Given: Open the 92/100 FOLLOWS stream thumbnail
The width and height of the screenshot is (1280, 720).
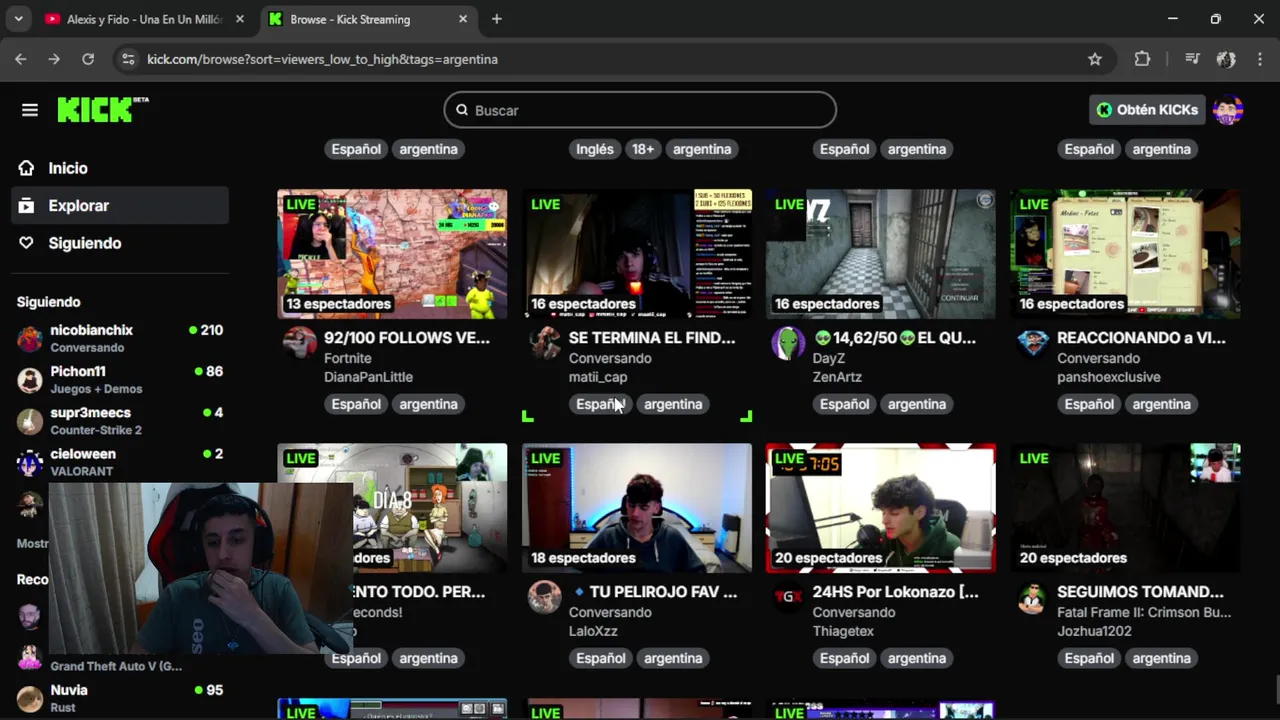Looking at the screenshot, I should coord(392,254).
